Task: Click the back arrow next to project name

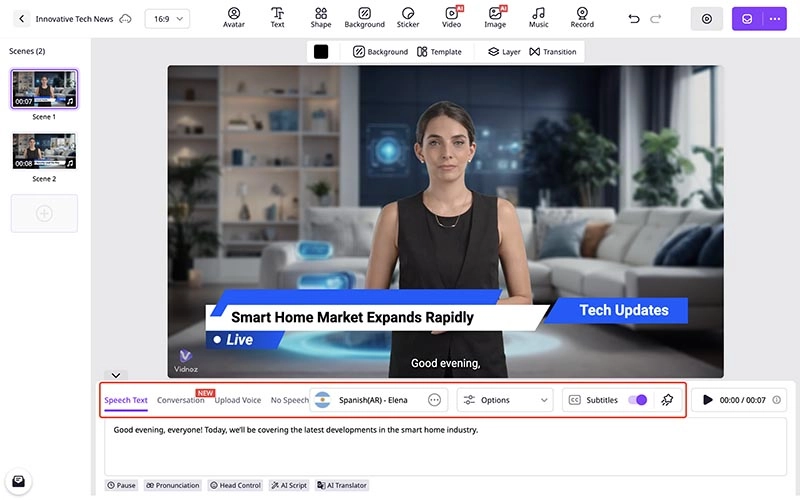Action: pos(22,19)
